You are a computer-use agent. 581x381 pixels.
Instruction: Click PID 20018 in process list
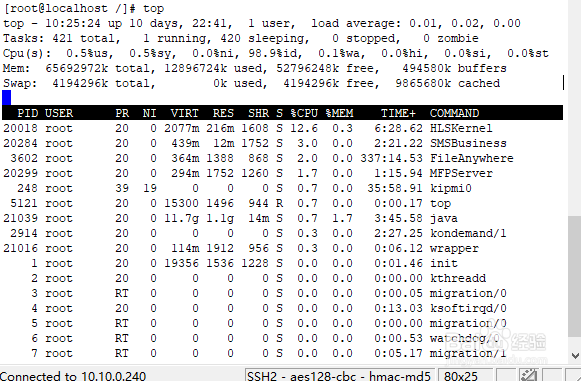coord(20,128)
